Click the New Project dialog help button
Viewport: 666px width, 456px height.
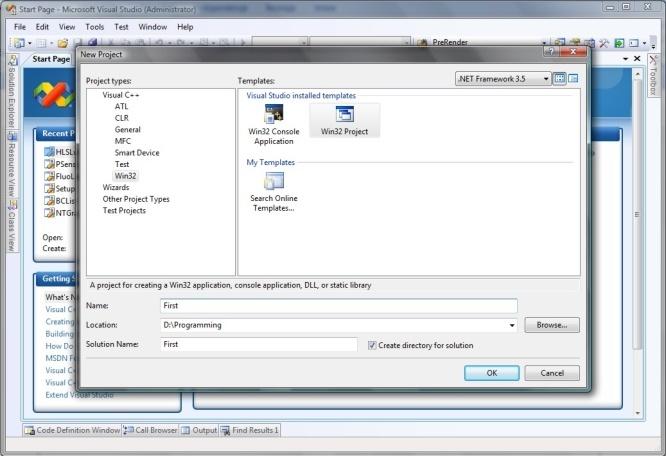coord(551,52)
